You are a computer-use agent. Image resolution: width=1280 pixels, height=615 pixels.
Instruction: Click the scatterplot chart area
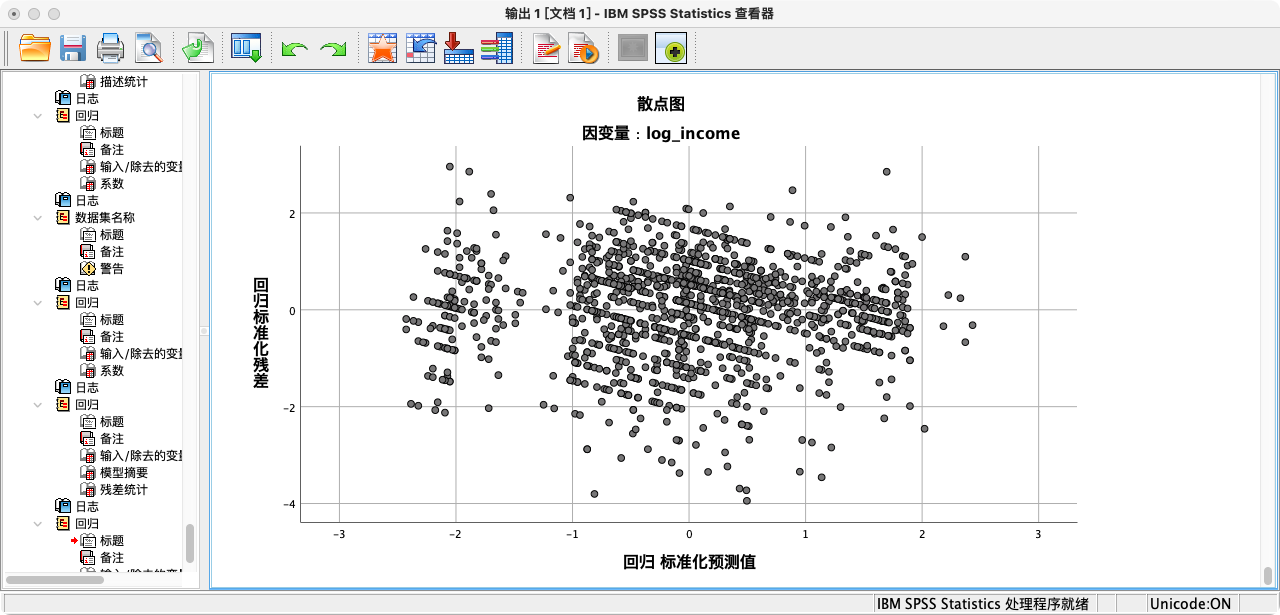pos(689,334)
